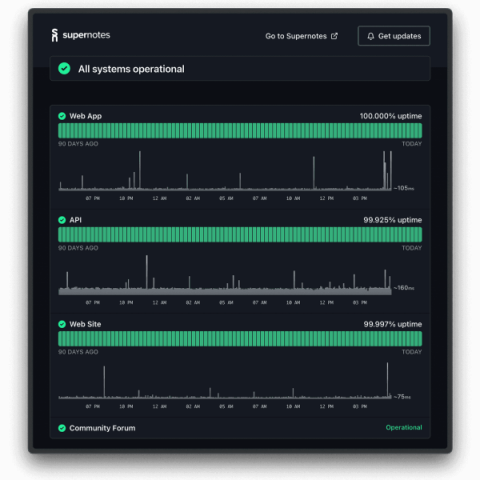Click the ~105ms latency label
The width and height of the screenshot is (480, 480).
(404, 188)
